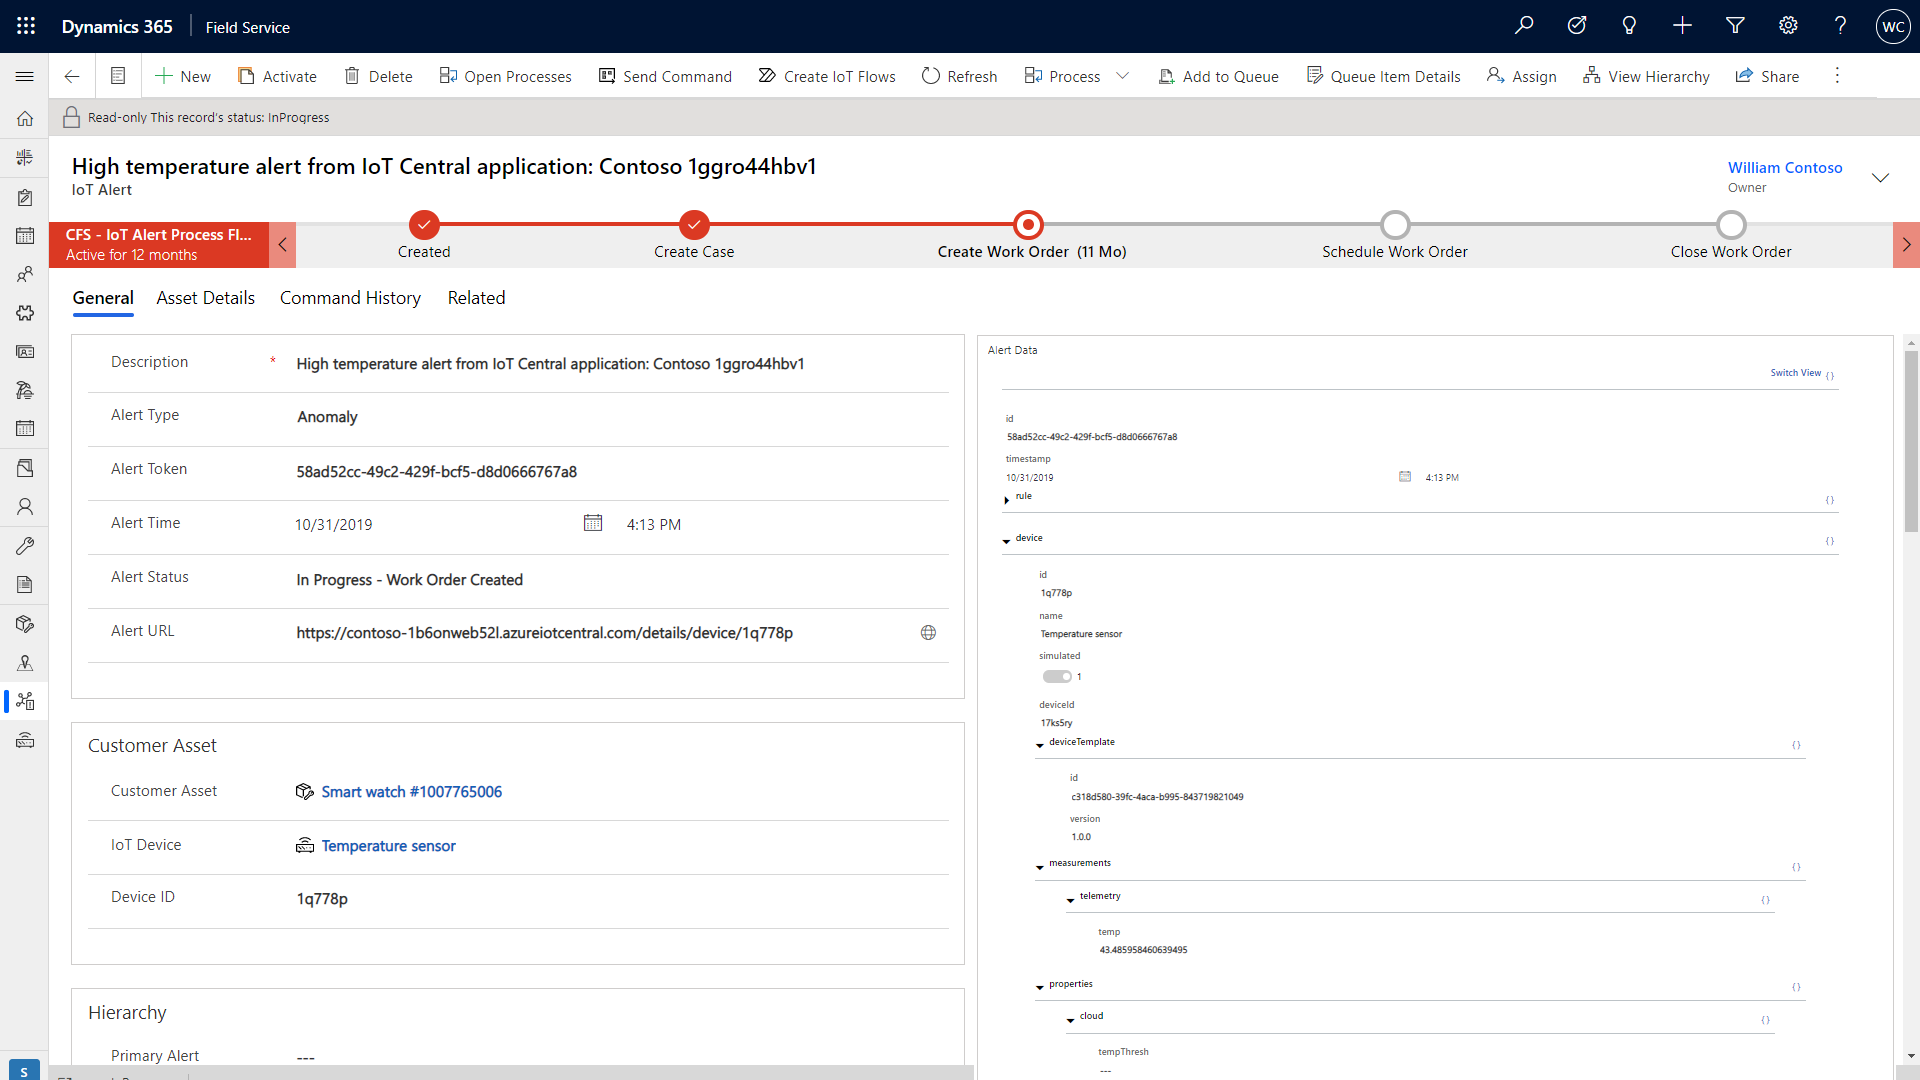Open the Refresh icon in toolbar

point(931,76)
